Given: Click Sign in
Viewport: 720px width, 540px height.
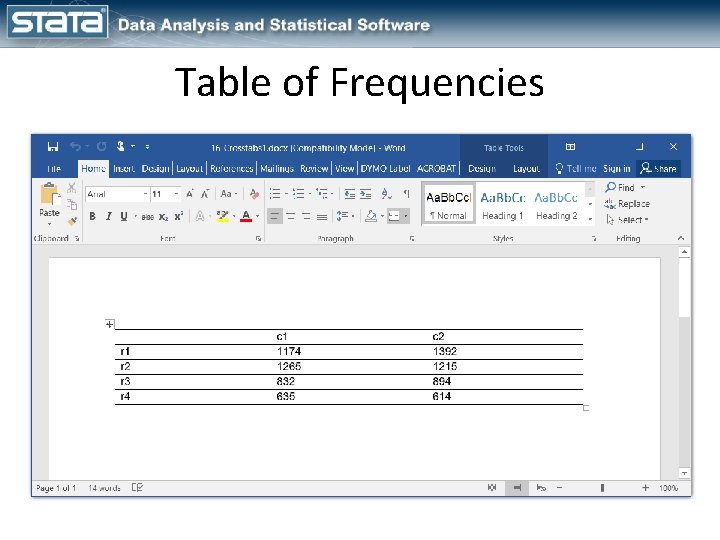Looking at the screenshot, I should pos(616,169).
